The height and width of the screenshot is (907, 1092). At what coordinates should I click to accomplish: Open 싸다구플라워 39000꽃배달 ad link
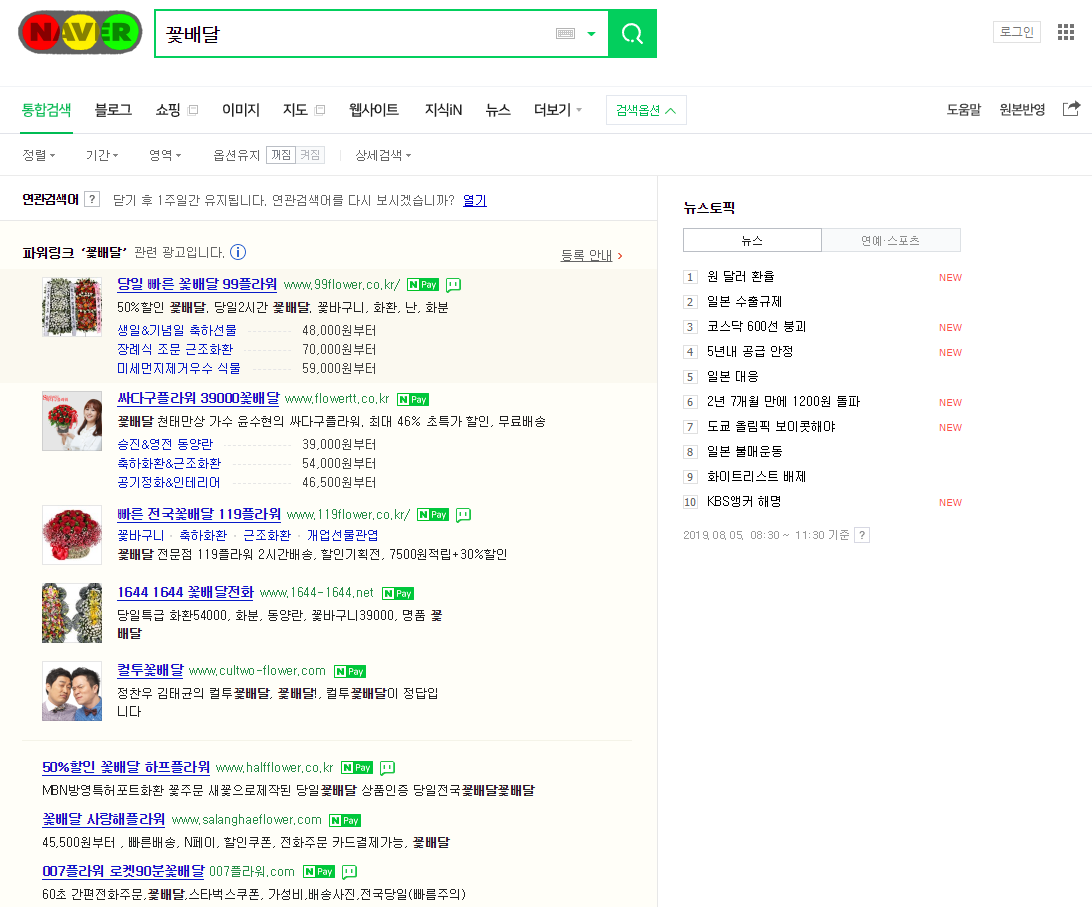198,398
